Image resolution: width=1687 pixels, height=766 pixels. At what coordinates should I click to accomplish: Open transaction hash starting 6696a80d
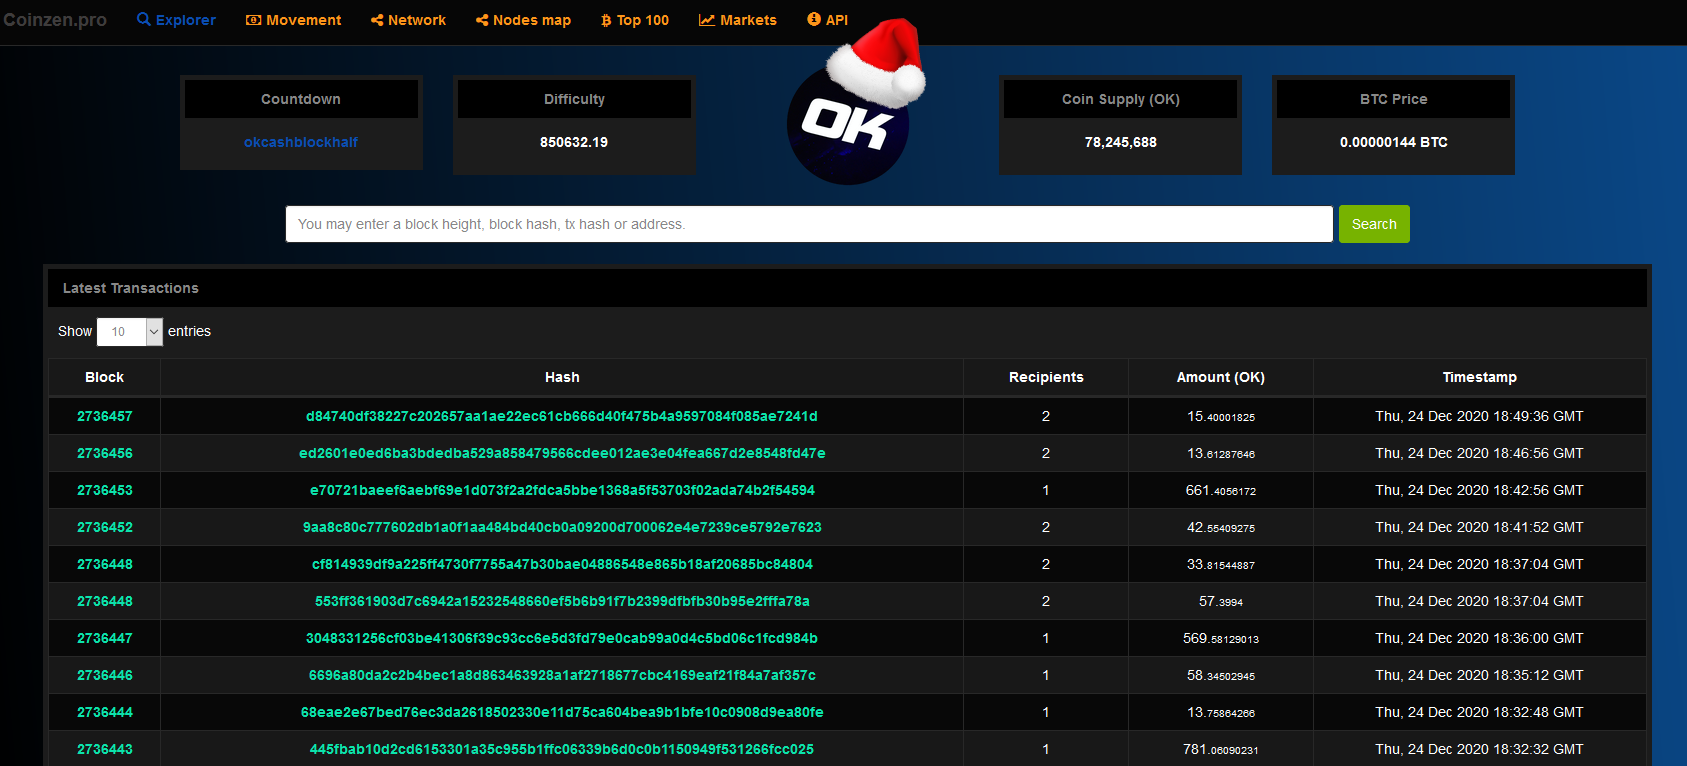click(x=562, y=675)
